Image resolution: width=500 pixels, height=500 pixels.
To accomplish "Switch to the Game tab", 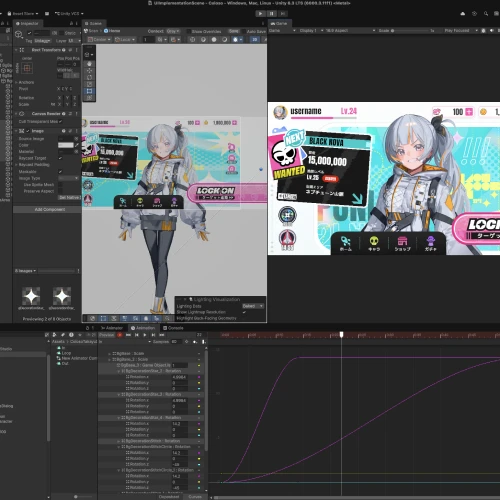I will (279, 23).
